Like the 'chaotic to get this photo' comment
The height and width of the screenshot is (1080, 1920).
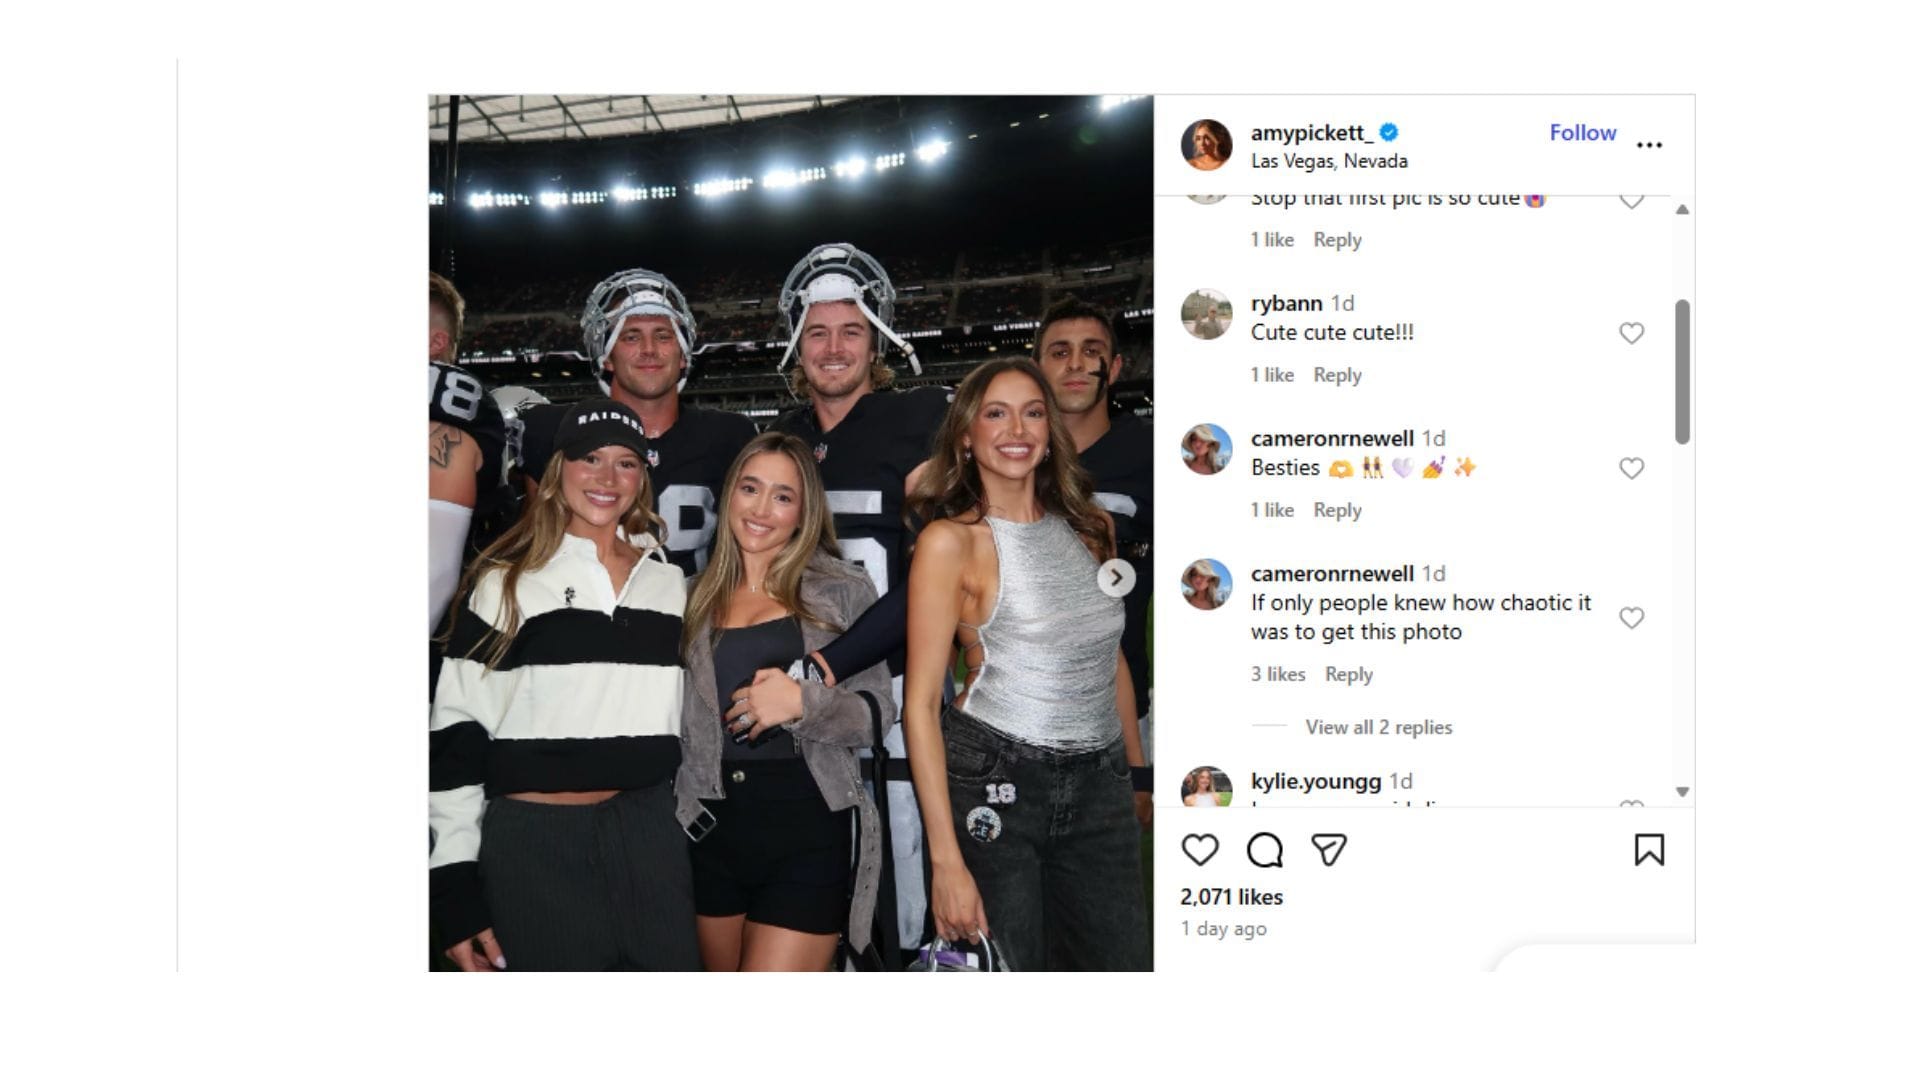pos(1631,618)
